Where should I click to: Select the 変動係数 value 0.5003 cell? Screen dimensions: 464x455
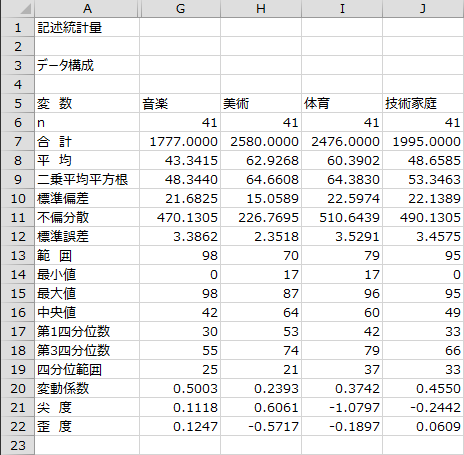180,388
